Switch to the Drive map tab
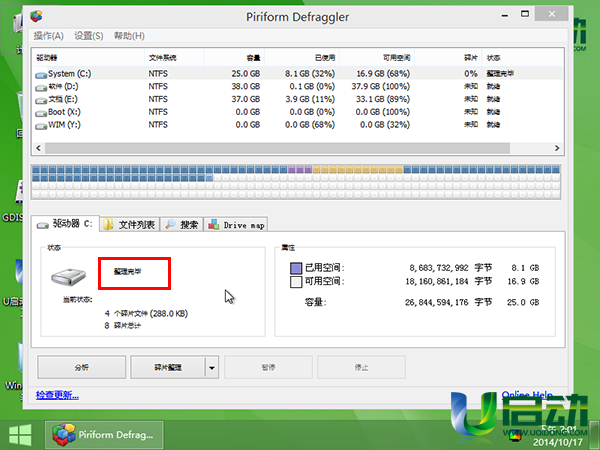Image resolution: width=600 pixels, height=450 pixels. tap(236, 225)
